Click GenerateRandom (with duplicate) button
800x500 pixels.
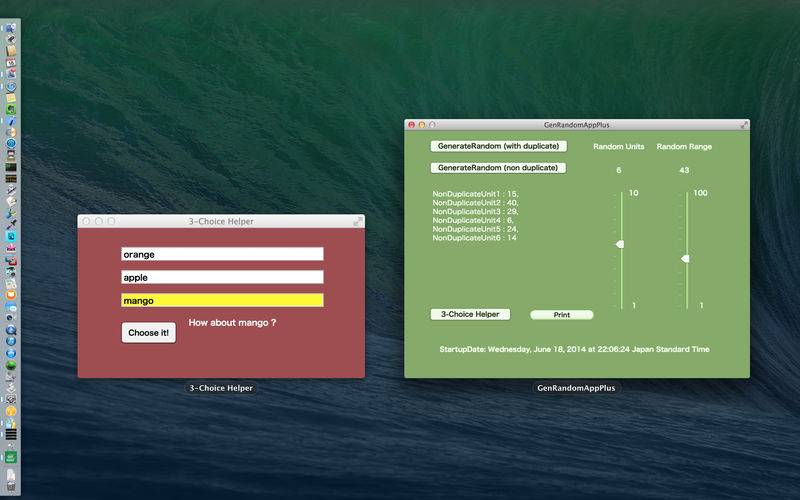[498, 146]
